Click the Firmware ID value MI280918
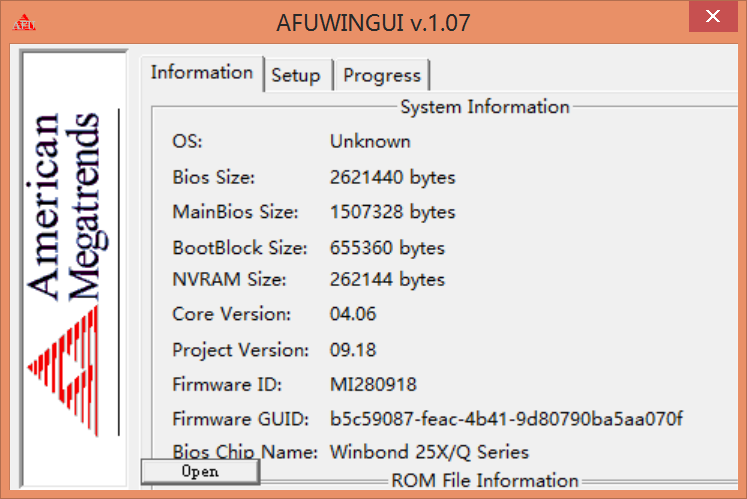 373,384
